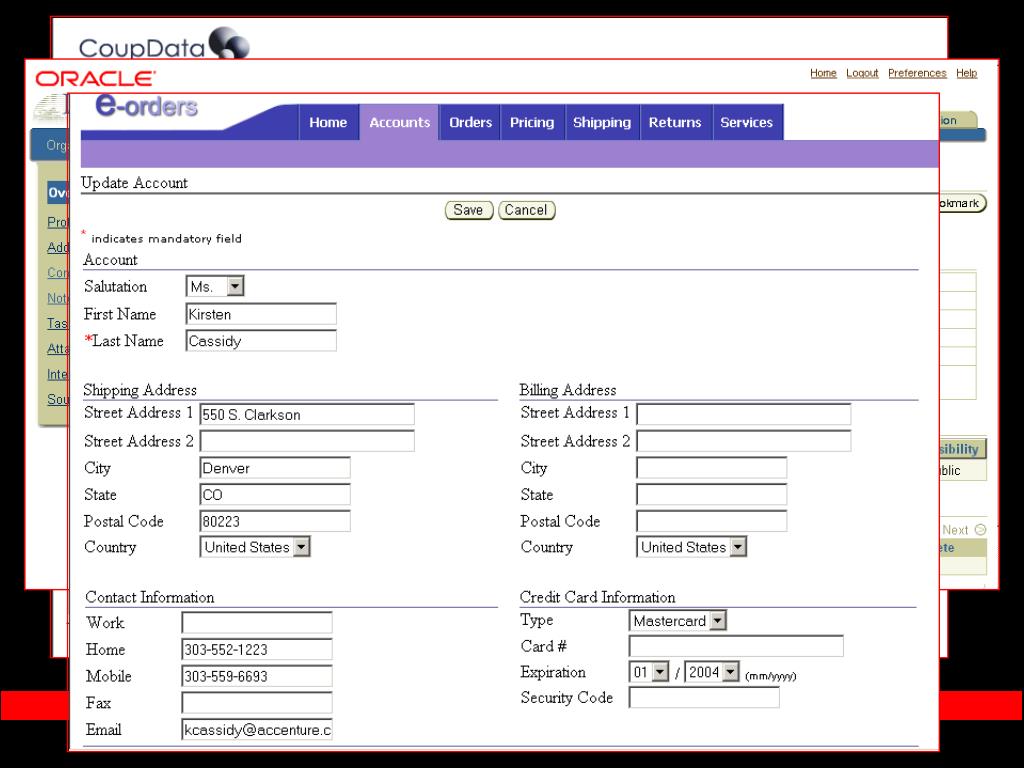The width and height of the screenshot is (1024, 768).
Task: Open the Help link in the Oracle window
Action: click(967, 73)
